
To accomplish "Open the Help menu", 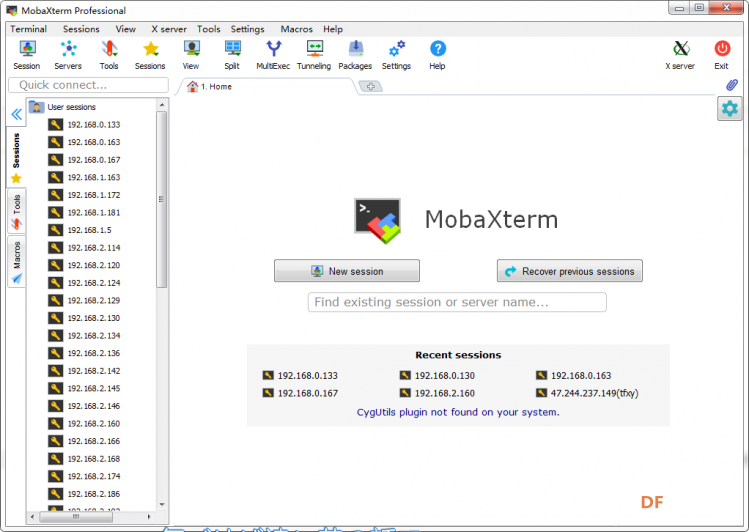I will tap(333, 29).
